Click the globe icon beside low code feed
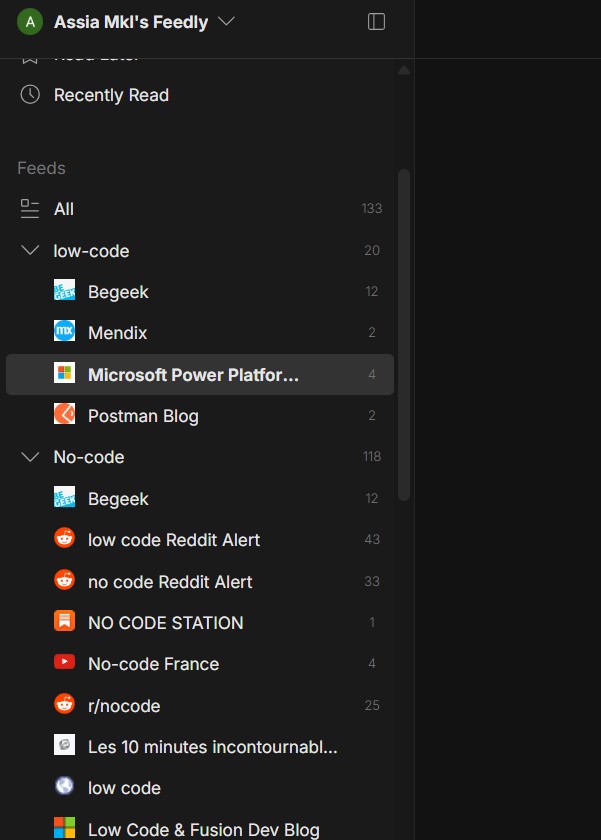Screen dimensions: 601x840 click(64, 786)
